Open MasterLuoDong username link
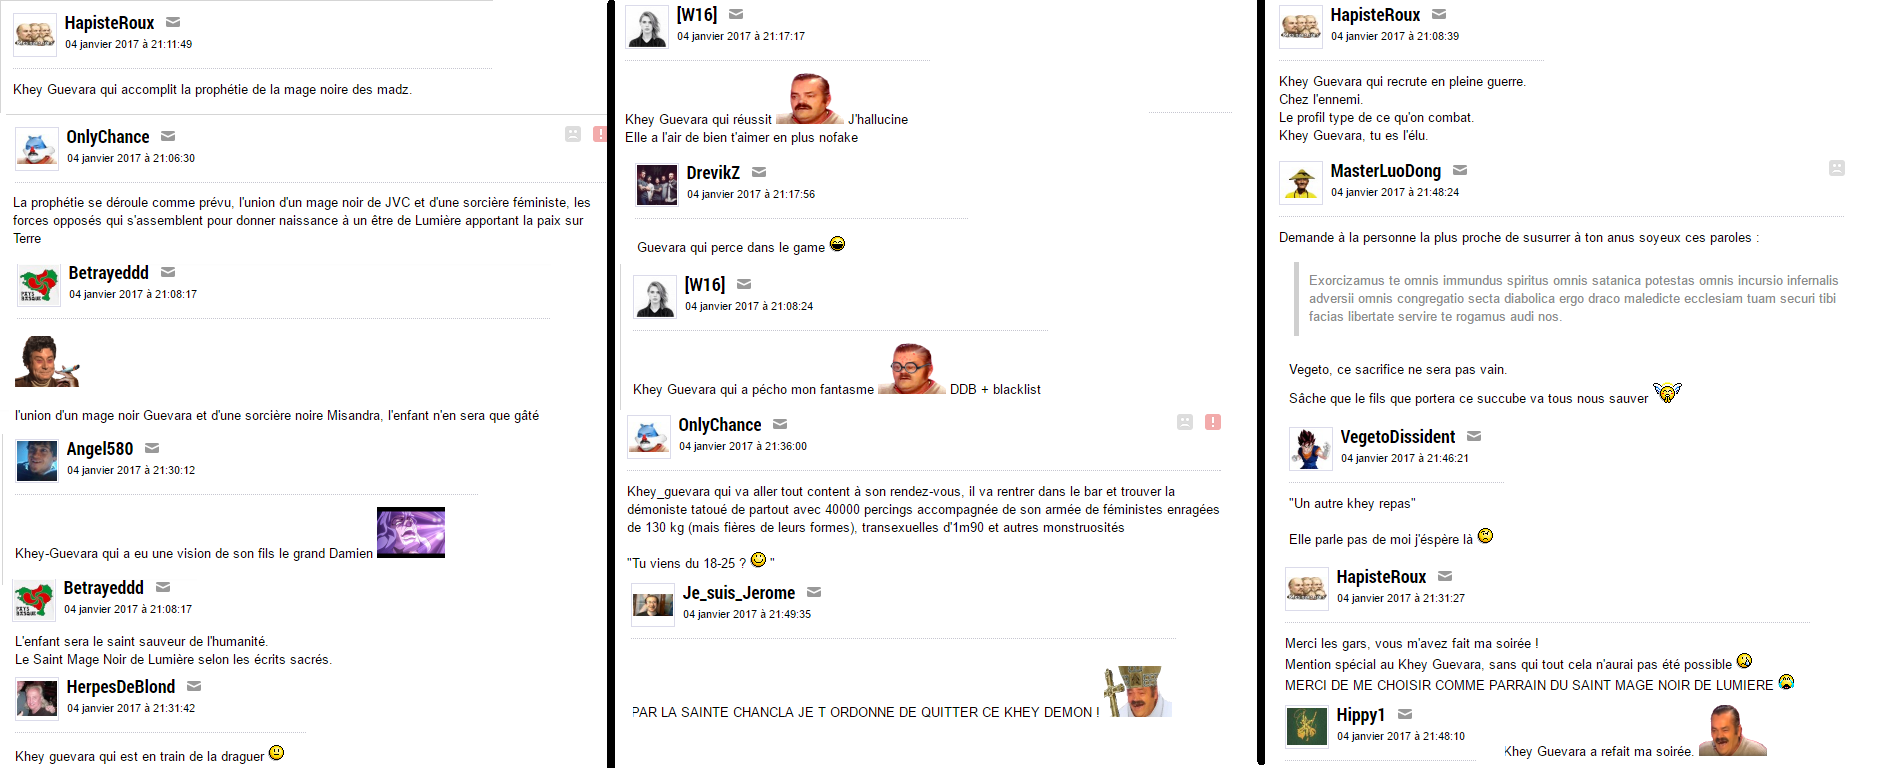This screenshot has height=768, width=1898. click(x=1385, y=171)
